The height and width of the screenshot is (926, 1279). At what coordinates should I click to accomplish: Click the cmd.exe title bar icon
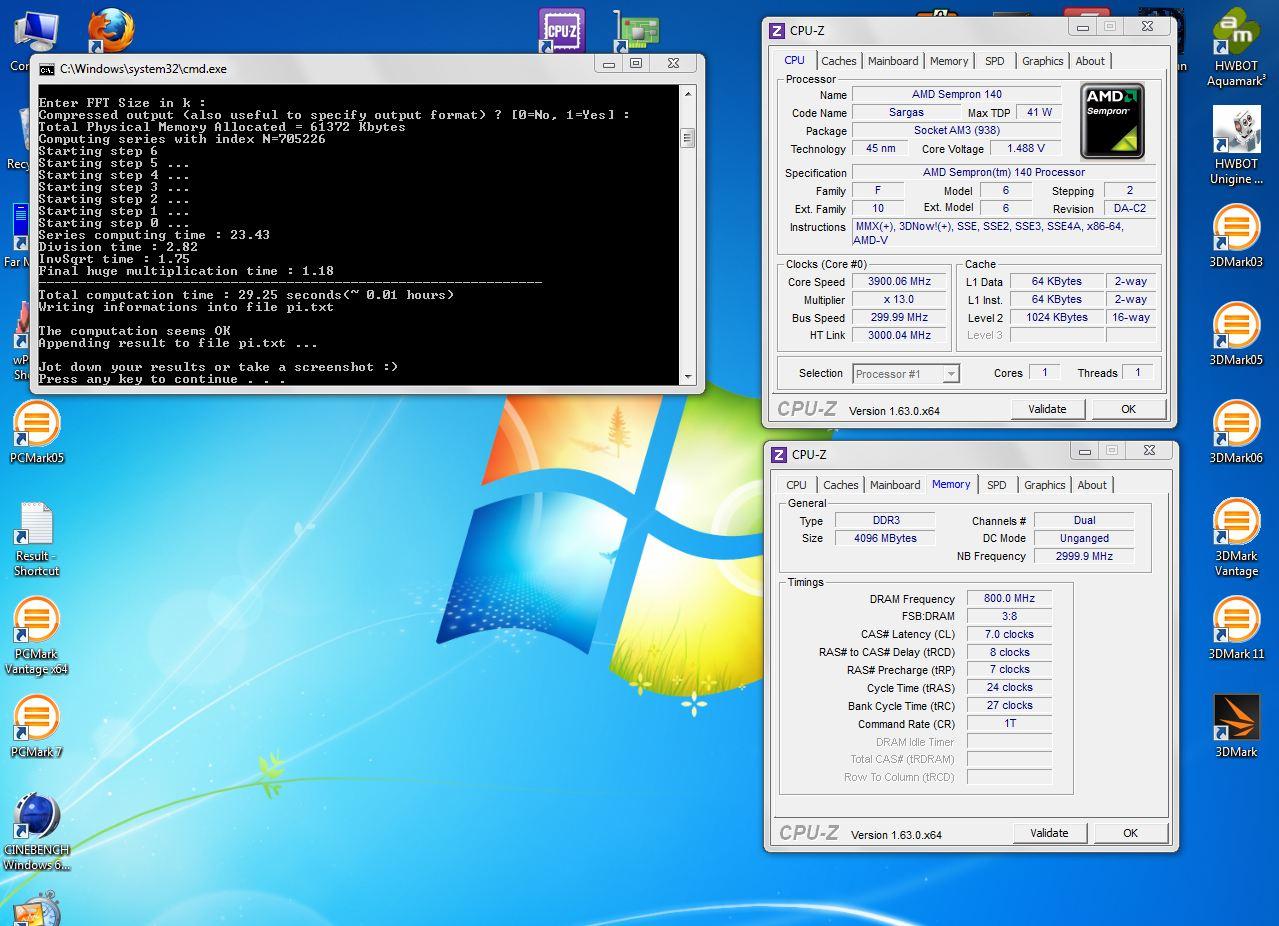(46, 69)
